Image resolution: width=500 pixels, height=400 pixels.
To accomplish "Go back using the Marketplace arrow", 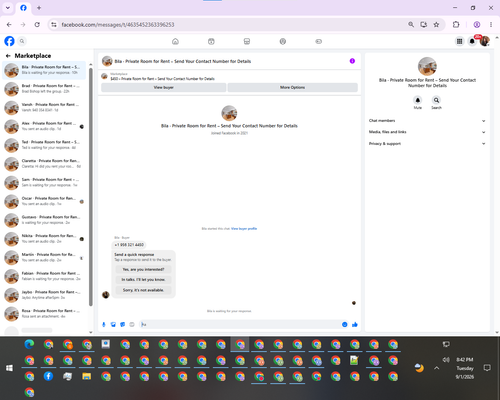I will (8, 56).
